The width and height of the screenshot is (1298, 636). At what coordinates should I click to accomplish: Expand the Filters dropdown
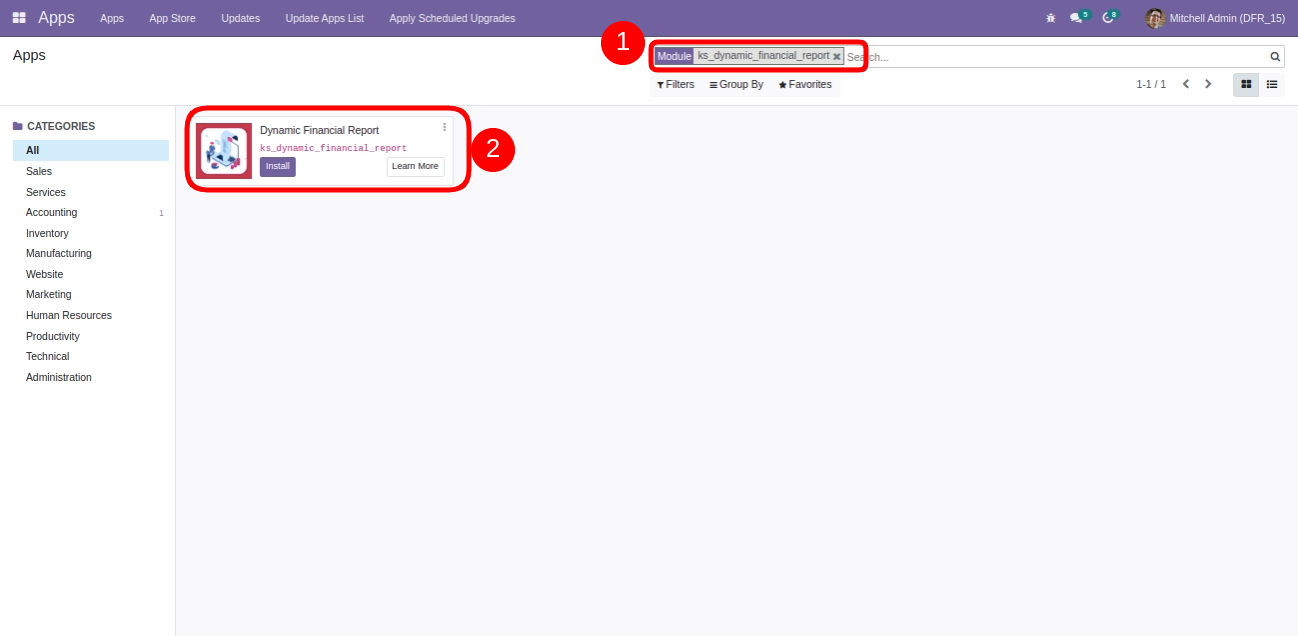coord(676,85)
